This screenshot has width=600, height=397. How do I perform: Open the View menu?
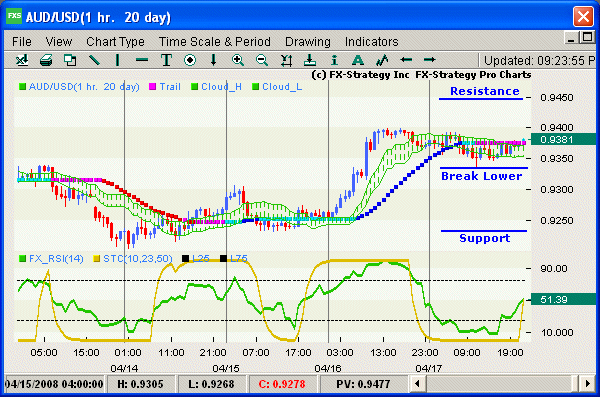click(59, 41)
